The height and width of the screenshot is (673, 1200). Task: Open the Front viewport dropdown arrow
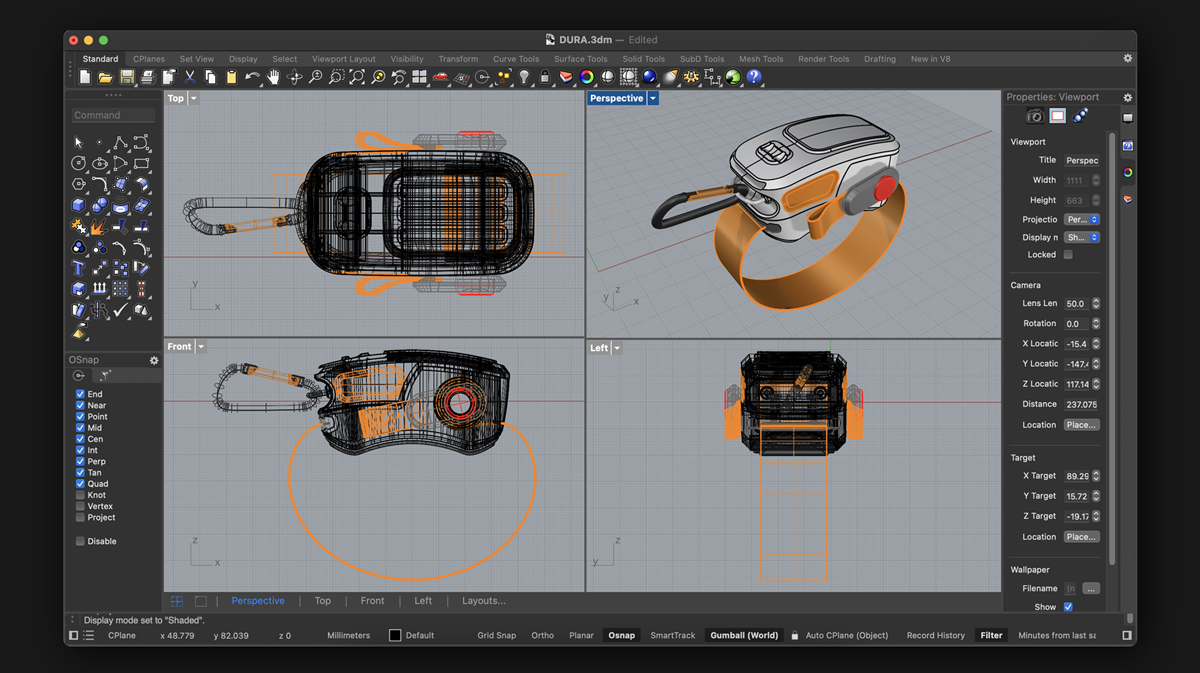point(201,347)
